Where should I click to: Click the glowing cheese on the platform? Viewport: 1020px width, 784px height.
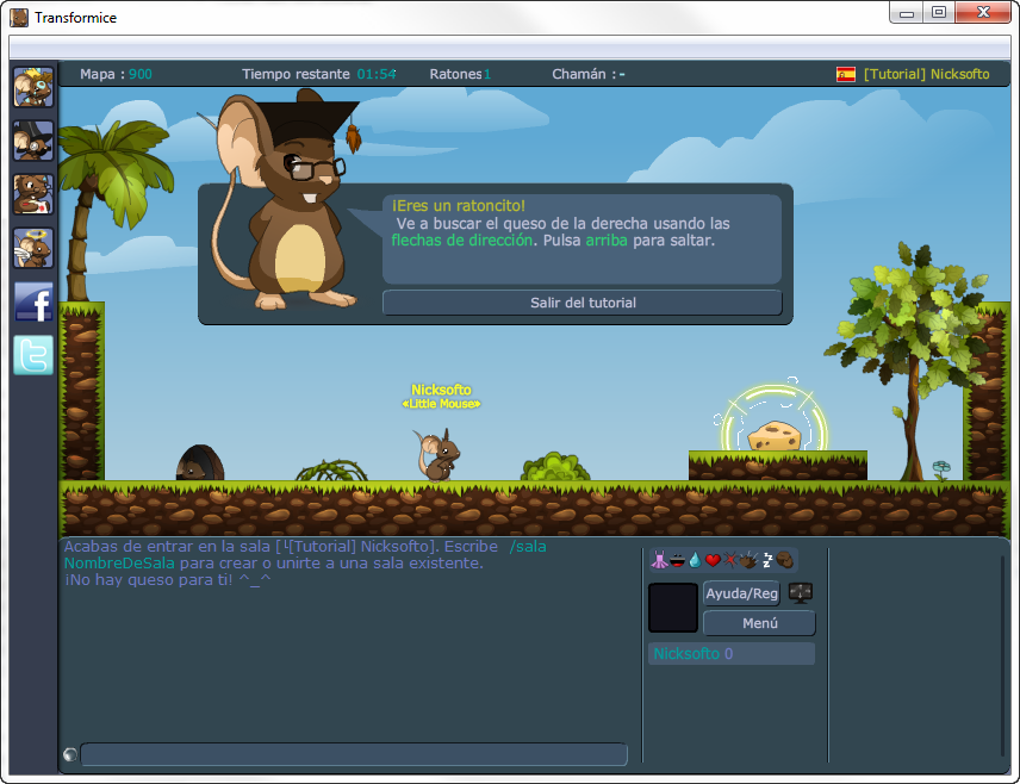[774, 436]
